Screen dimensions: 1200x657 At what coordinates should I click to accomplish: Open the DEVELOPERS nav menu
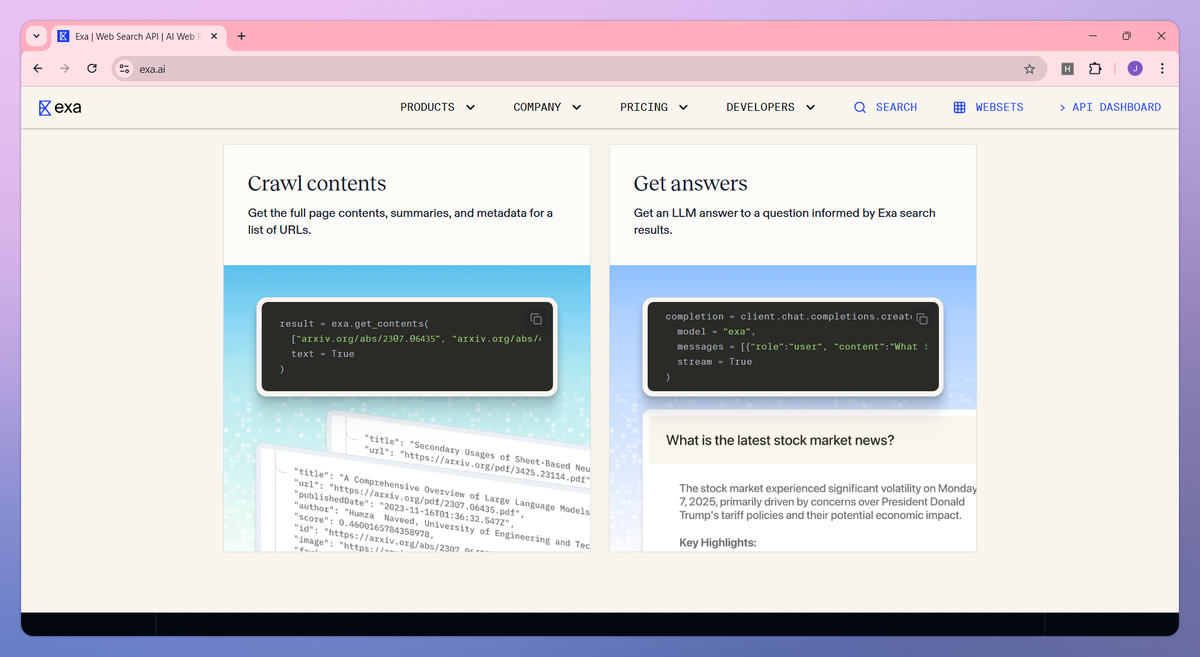pyautogui.click(x=771, y=107)
